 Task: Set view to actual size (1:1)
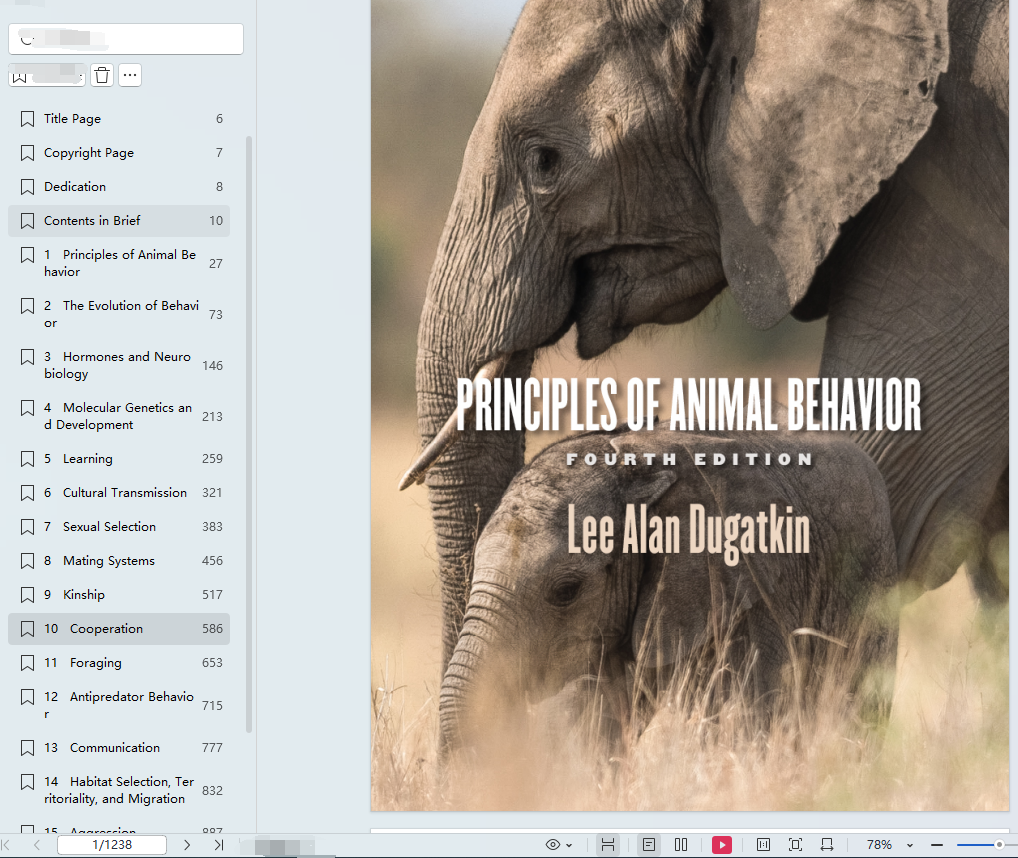point(764,844)
